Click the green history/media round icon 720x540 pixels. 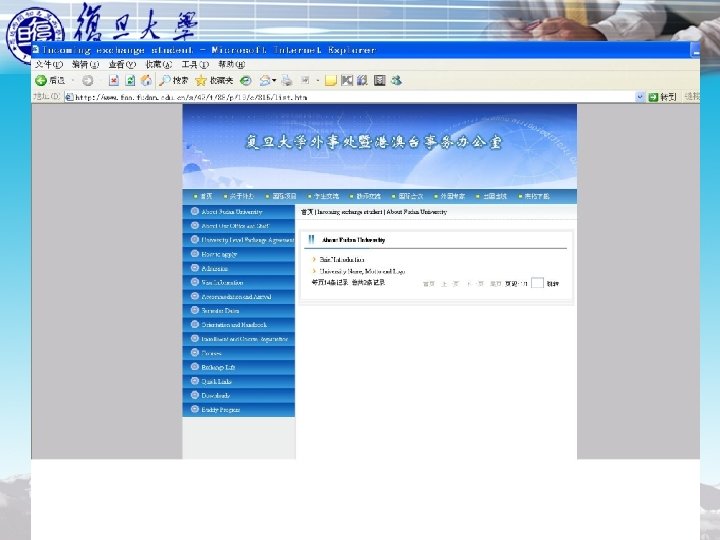click(246, 81)
